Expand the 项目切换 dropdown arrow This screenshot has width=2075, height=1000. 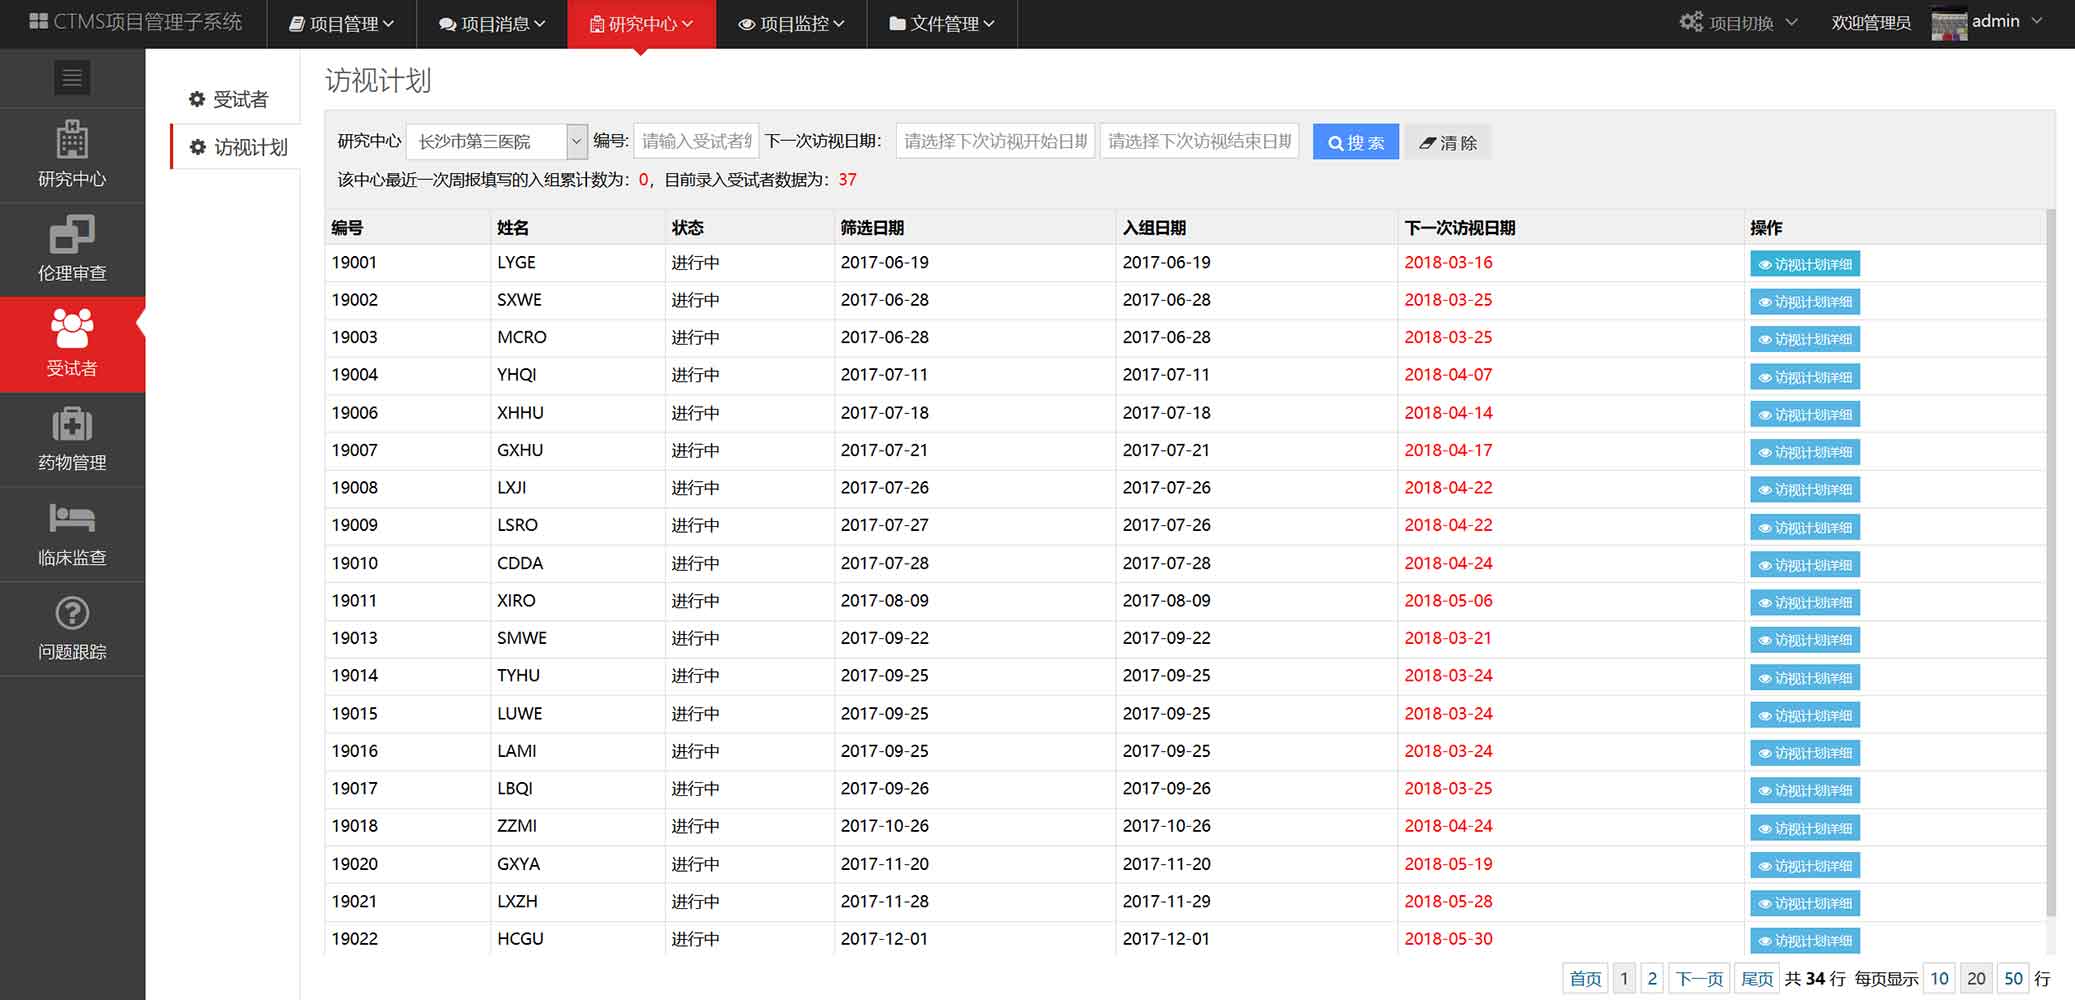(x=1791, y=22)
